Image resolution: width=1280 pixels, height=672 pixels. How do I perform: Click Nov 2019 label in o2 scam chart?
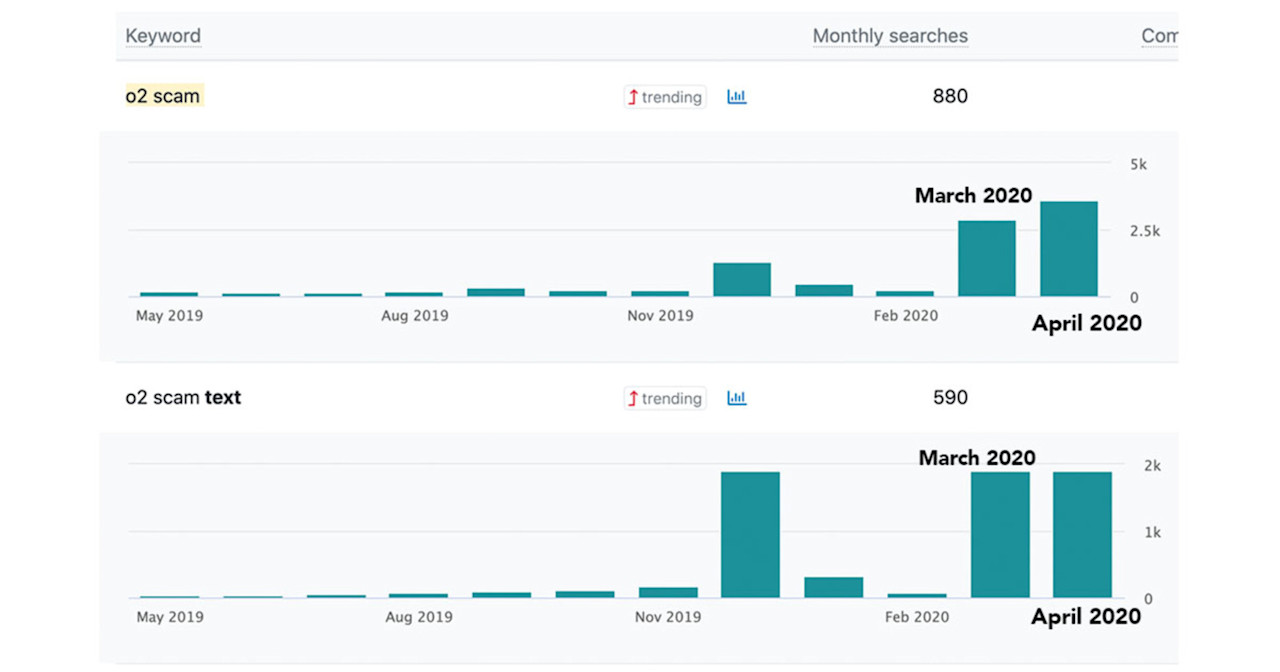(x=660, y=316)
